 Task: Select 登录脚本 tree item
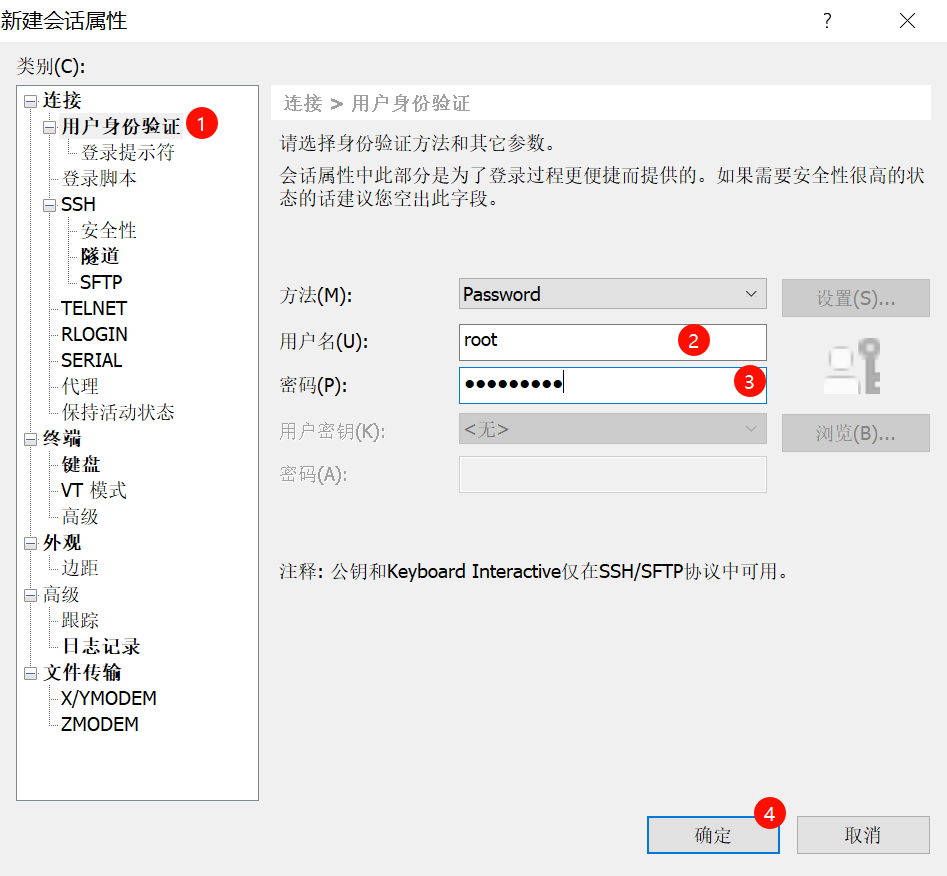tap(99, 178)
